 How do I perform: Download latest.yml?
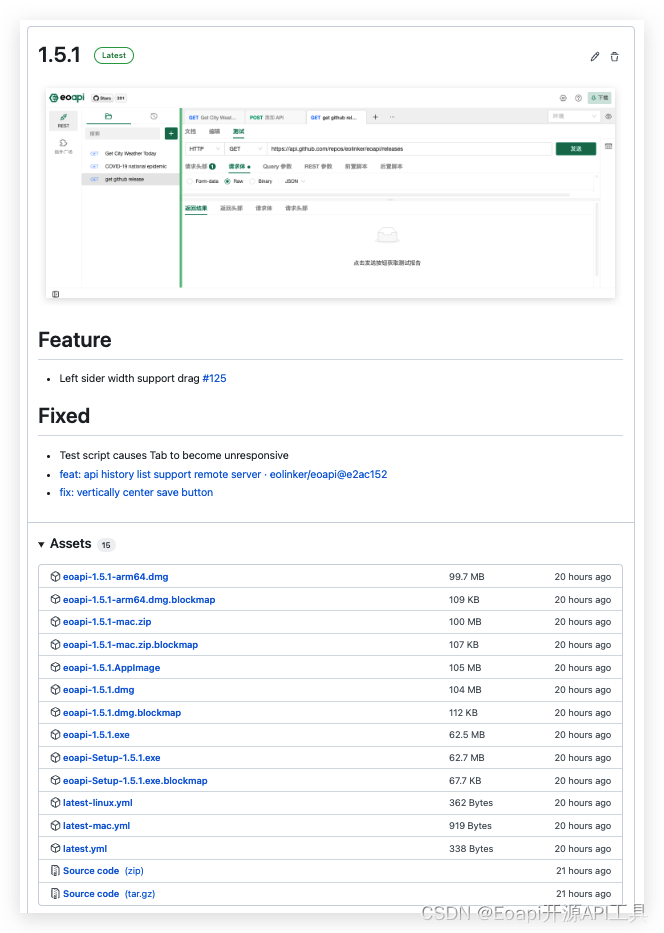click(85, 849)
